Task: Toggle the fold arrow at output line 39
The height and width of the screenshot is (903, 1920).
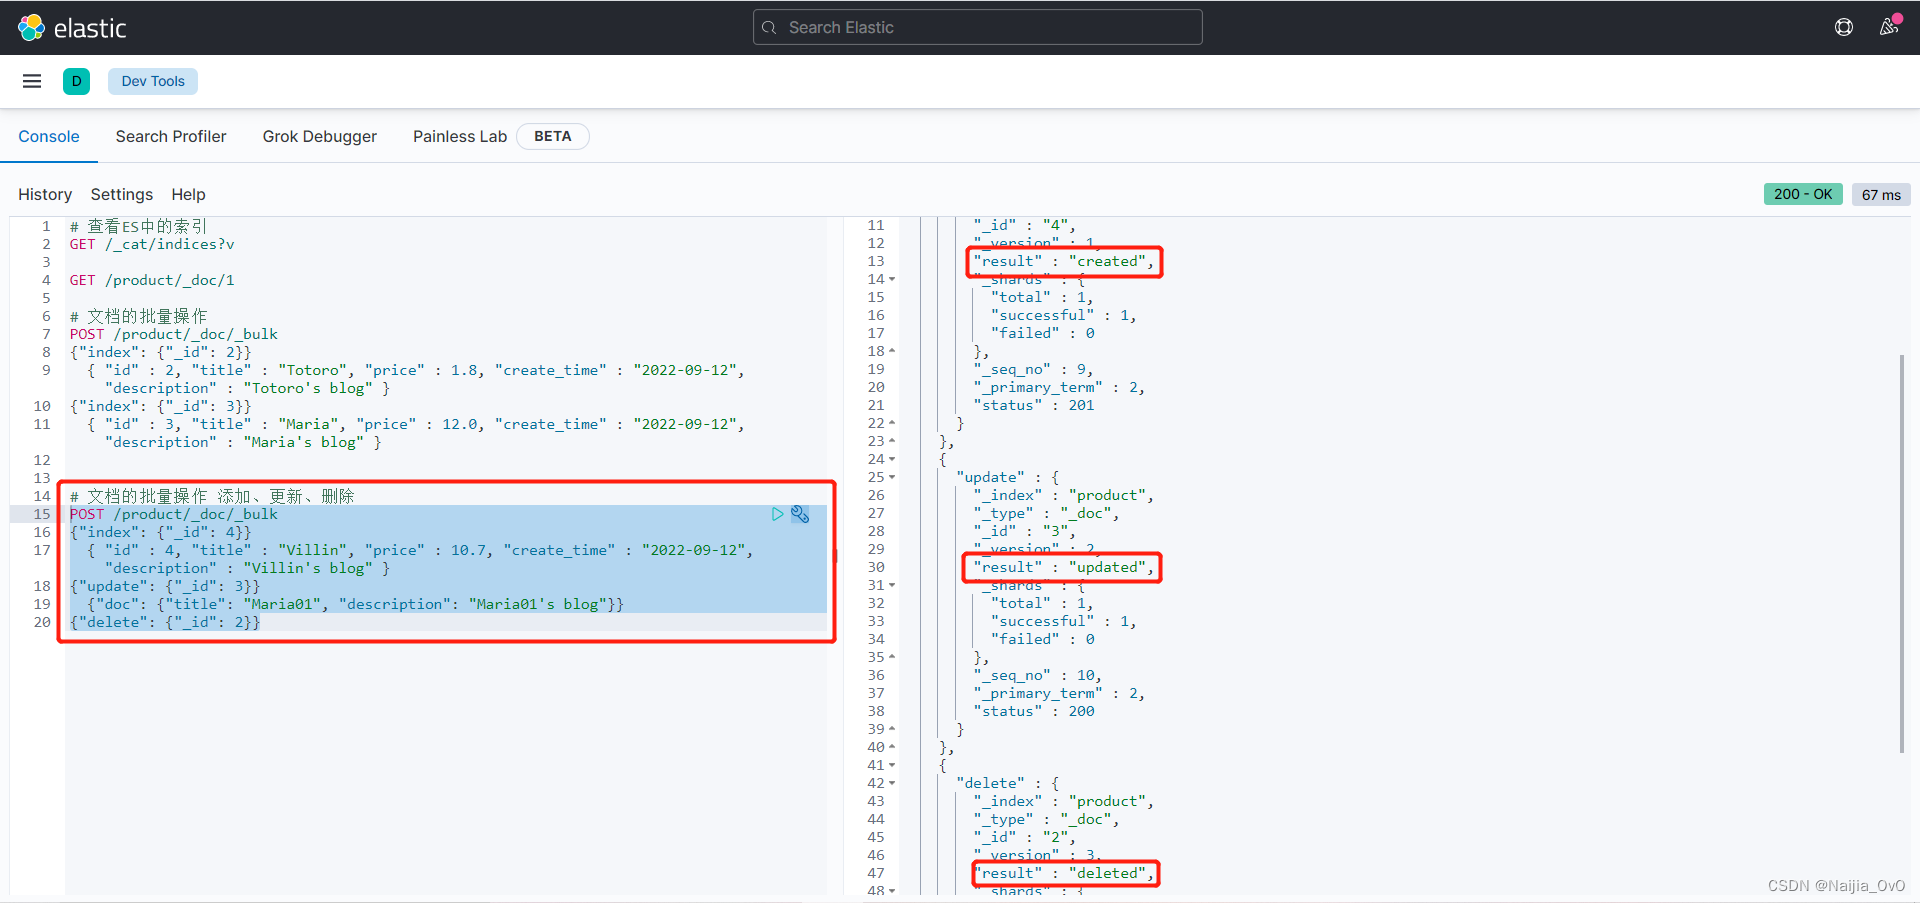Action: click(x=892, y=730)
